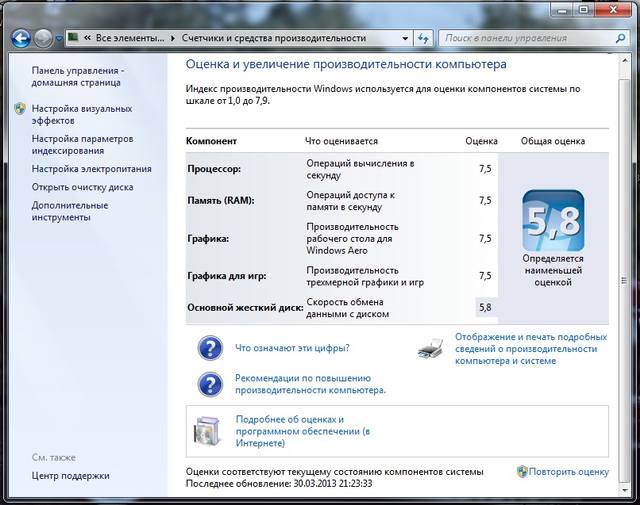Click 'Повторить оценку' to rerun assessment
This screenshot has height=505, width=640.
(569, 471)
